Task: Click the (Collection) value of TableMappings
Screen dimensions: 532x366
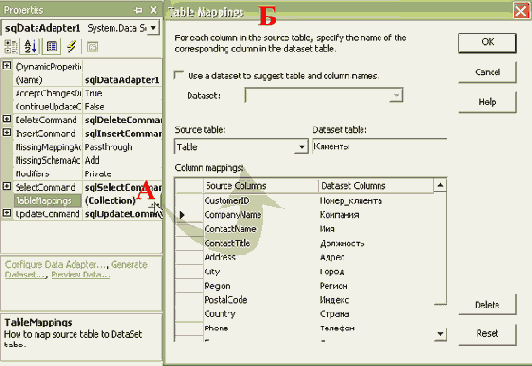Action: coord(110,201)
